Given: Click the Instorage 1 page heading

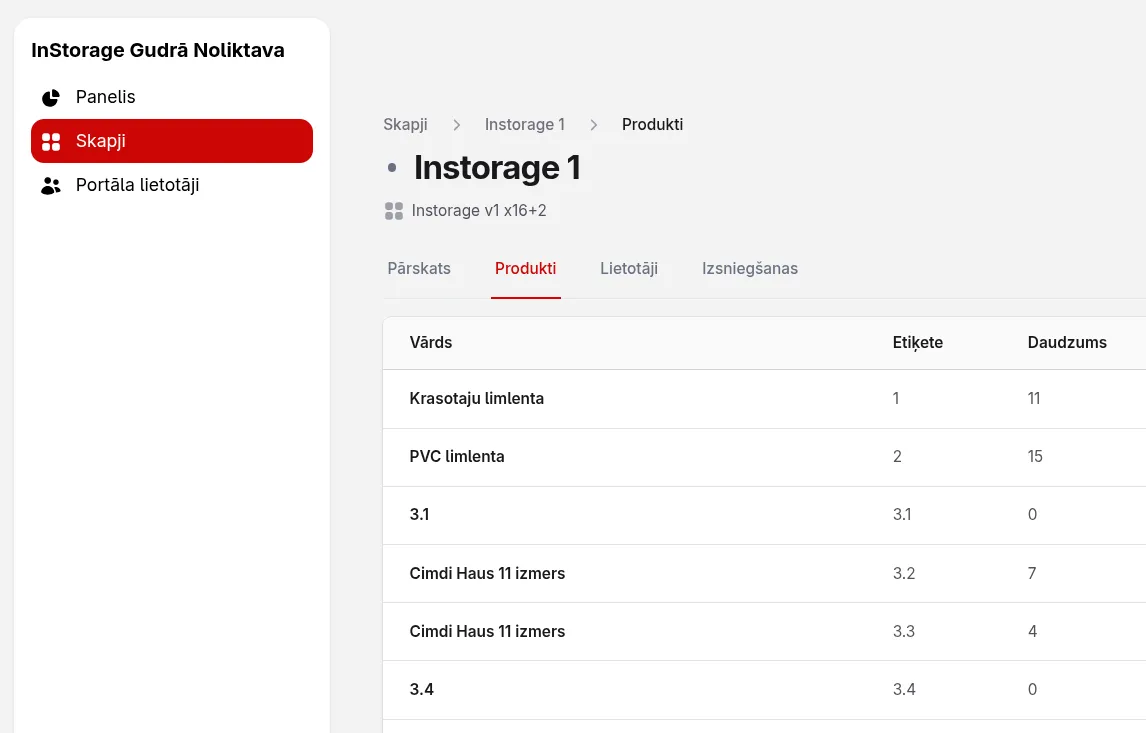Looking at the screenshot, I should coord(497,168).
